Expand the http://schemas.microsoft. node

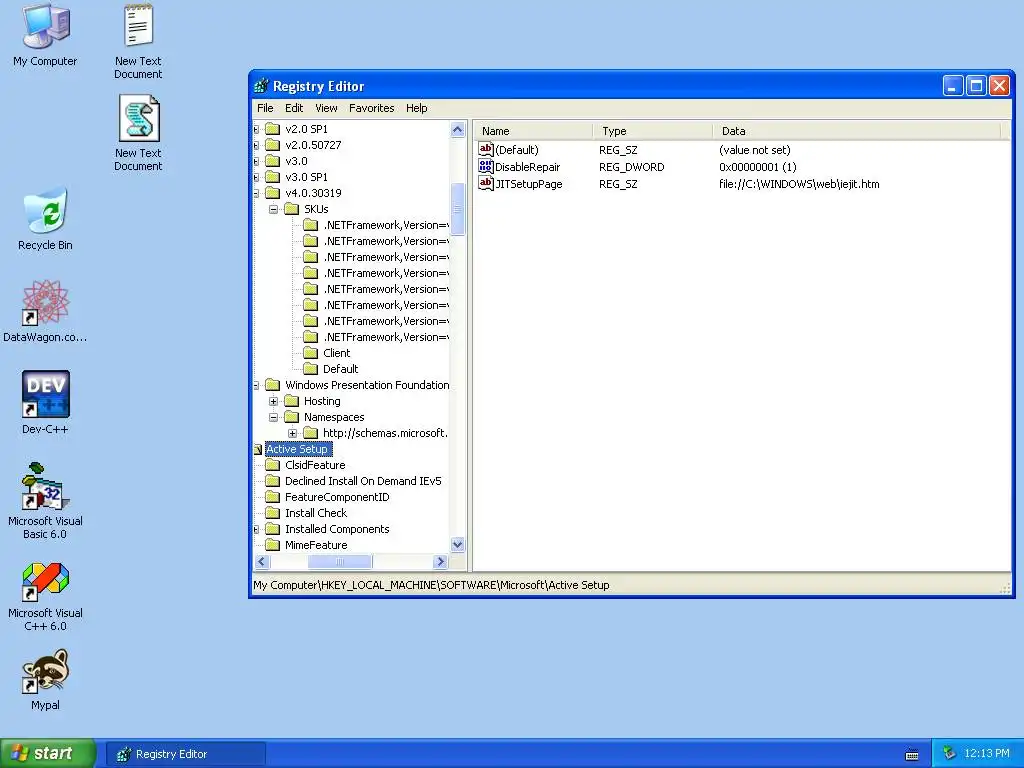[293, 433]
